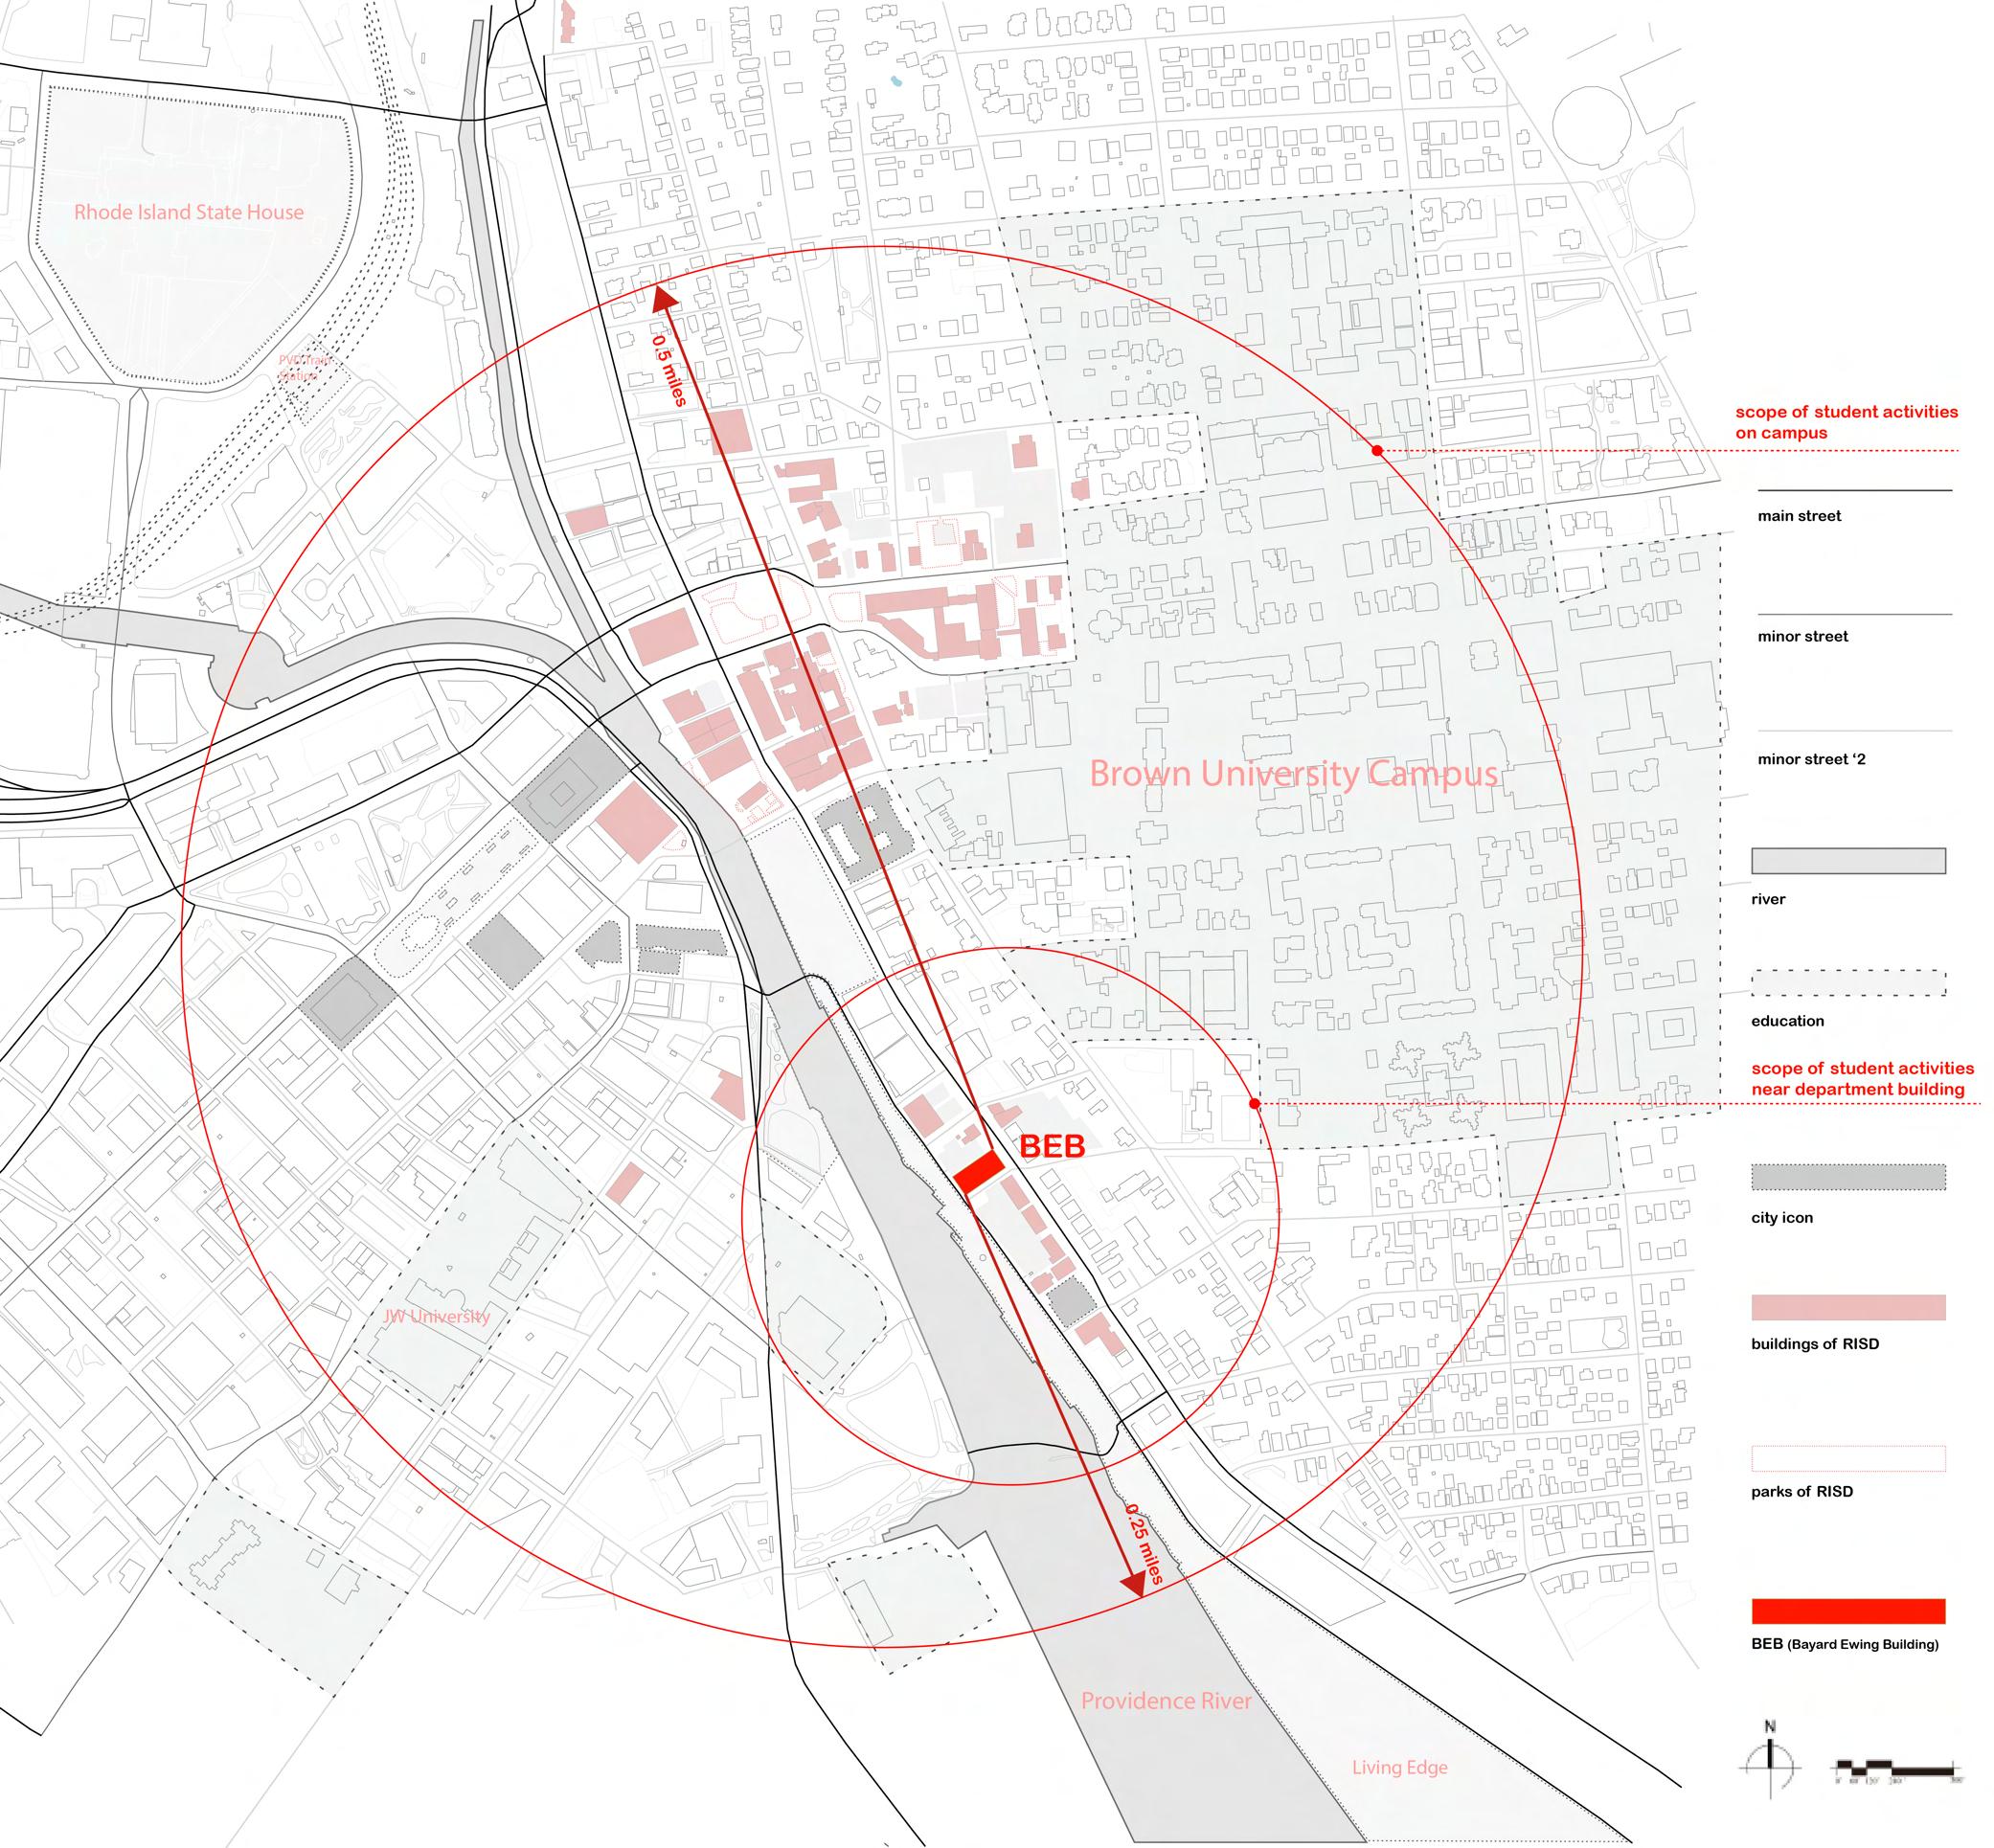This screenshot has width=1994, height=1848.
Task: Click the Rhode Island State House label
Action: (x=189, y=212)
